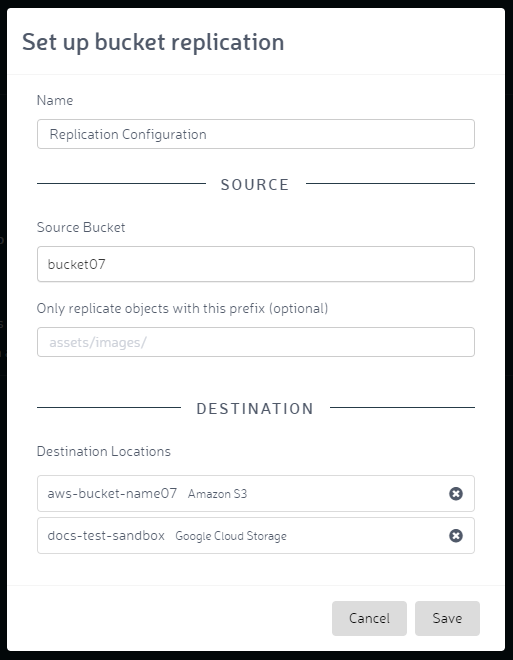
Task: Cancel the bucket replication setup
Action: [x=369, y=618]
